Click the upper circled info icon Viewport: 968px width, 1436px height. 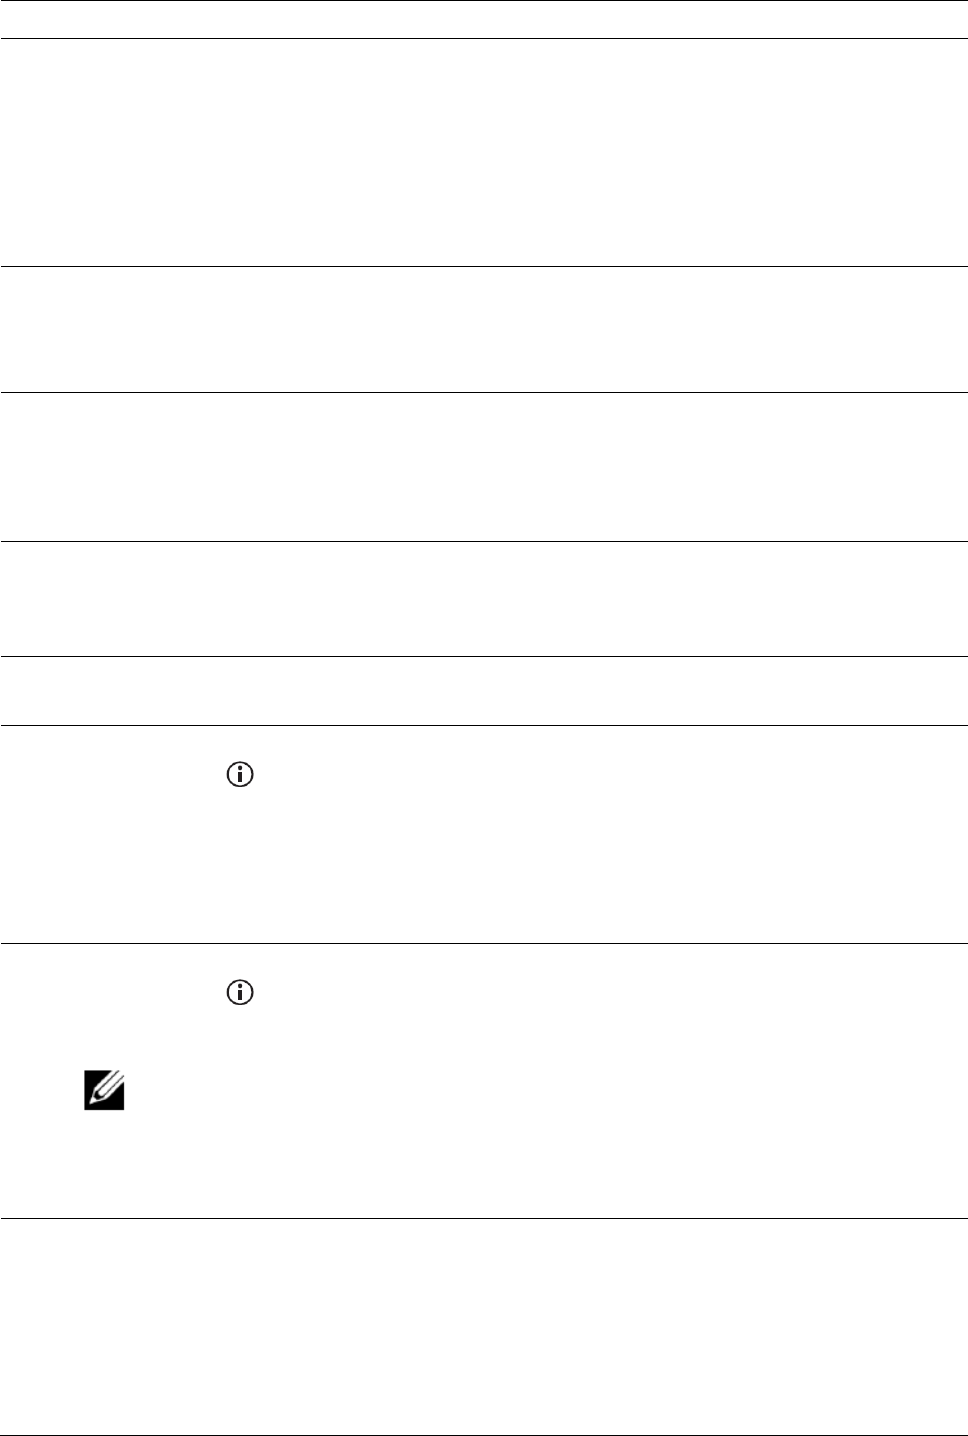(x=241, y=774)
